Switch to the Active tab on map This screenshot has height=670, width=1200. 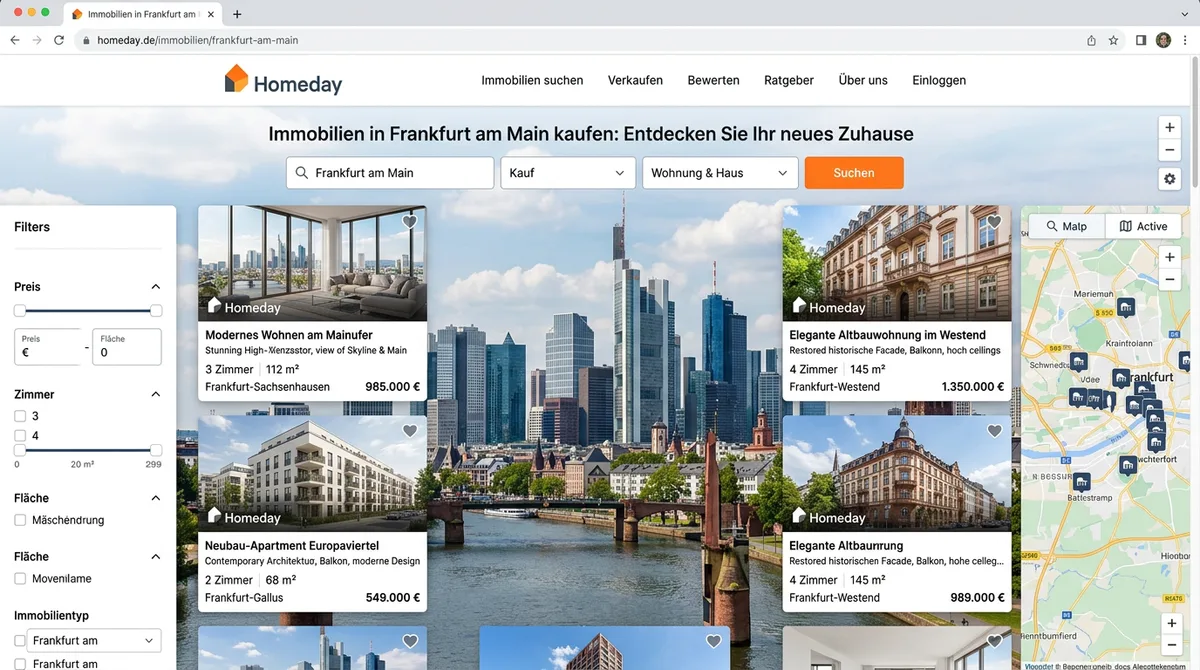(x=1143, y=226)
